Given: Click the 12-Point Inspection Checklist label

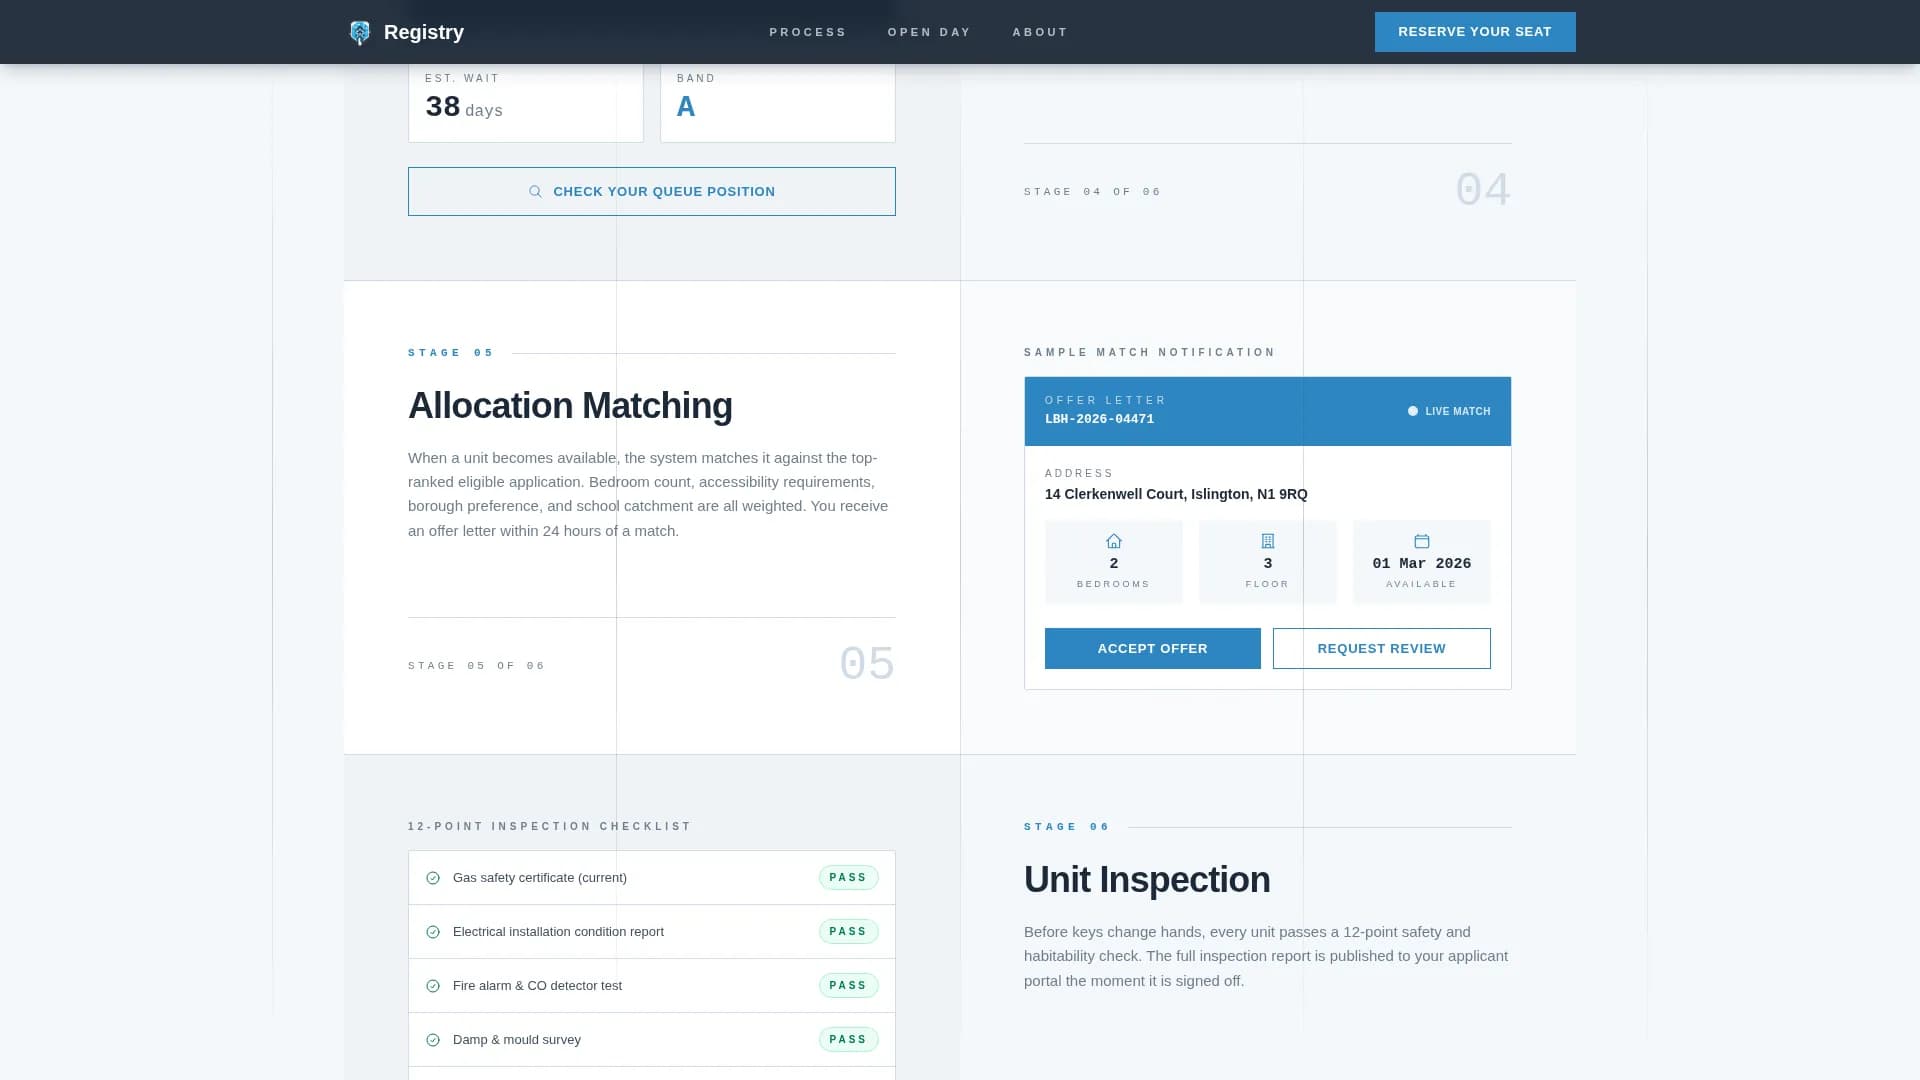Looking at the screenshot, I should click(x=550, y=826).
